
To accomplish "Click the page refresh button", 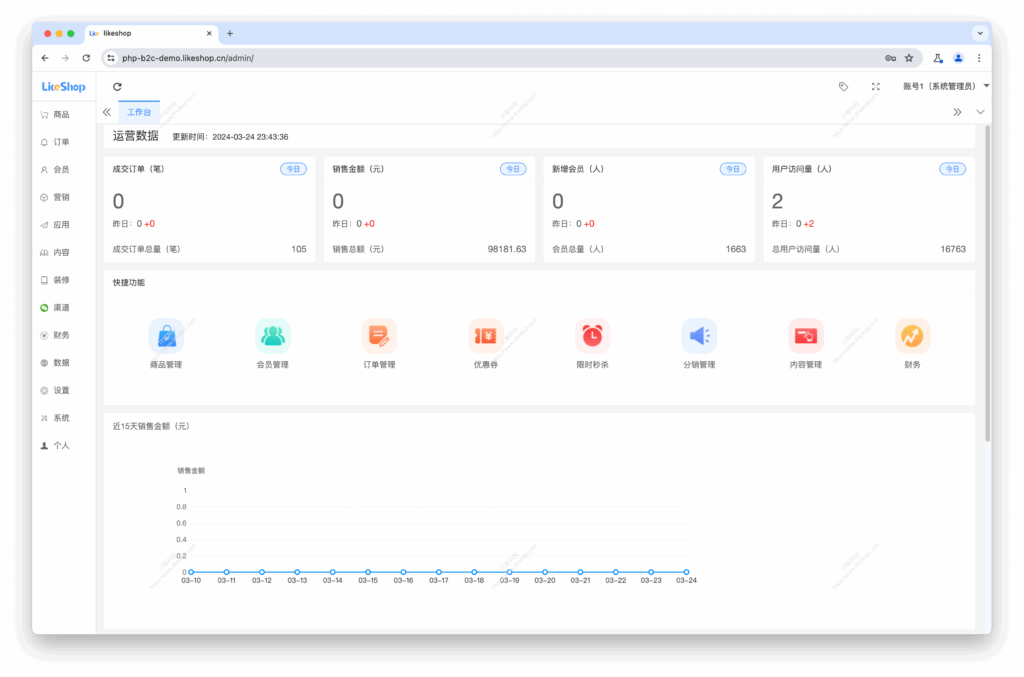I will 118,86.
